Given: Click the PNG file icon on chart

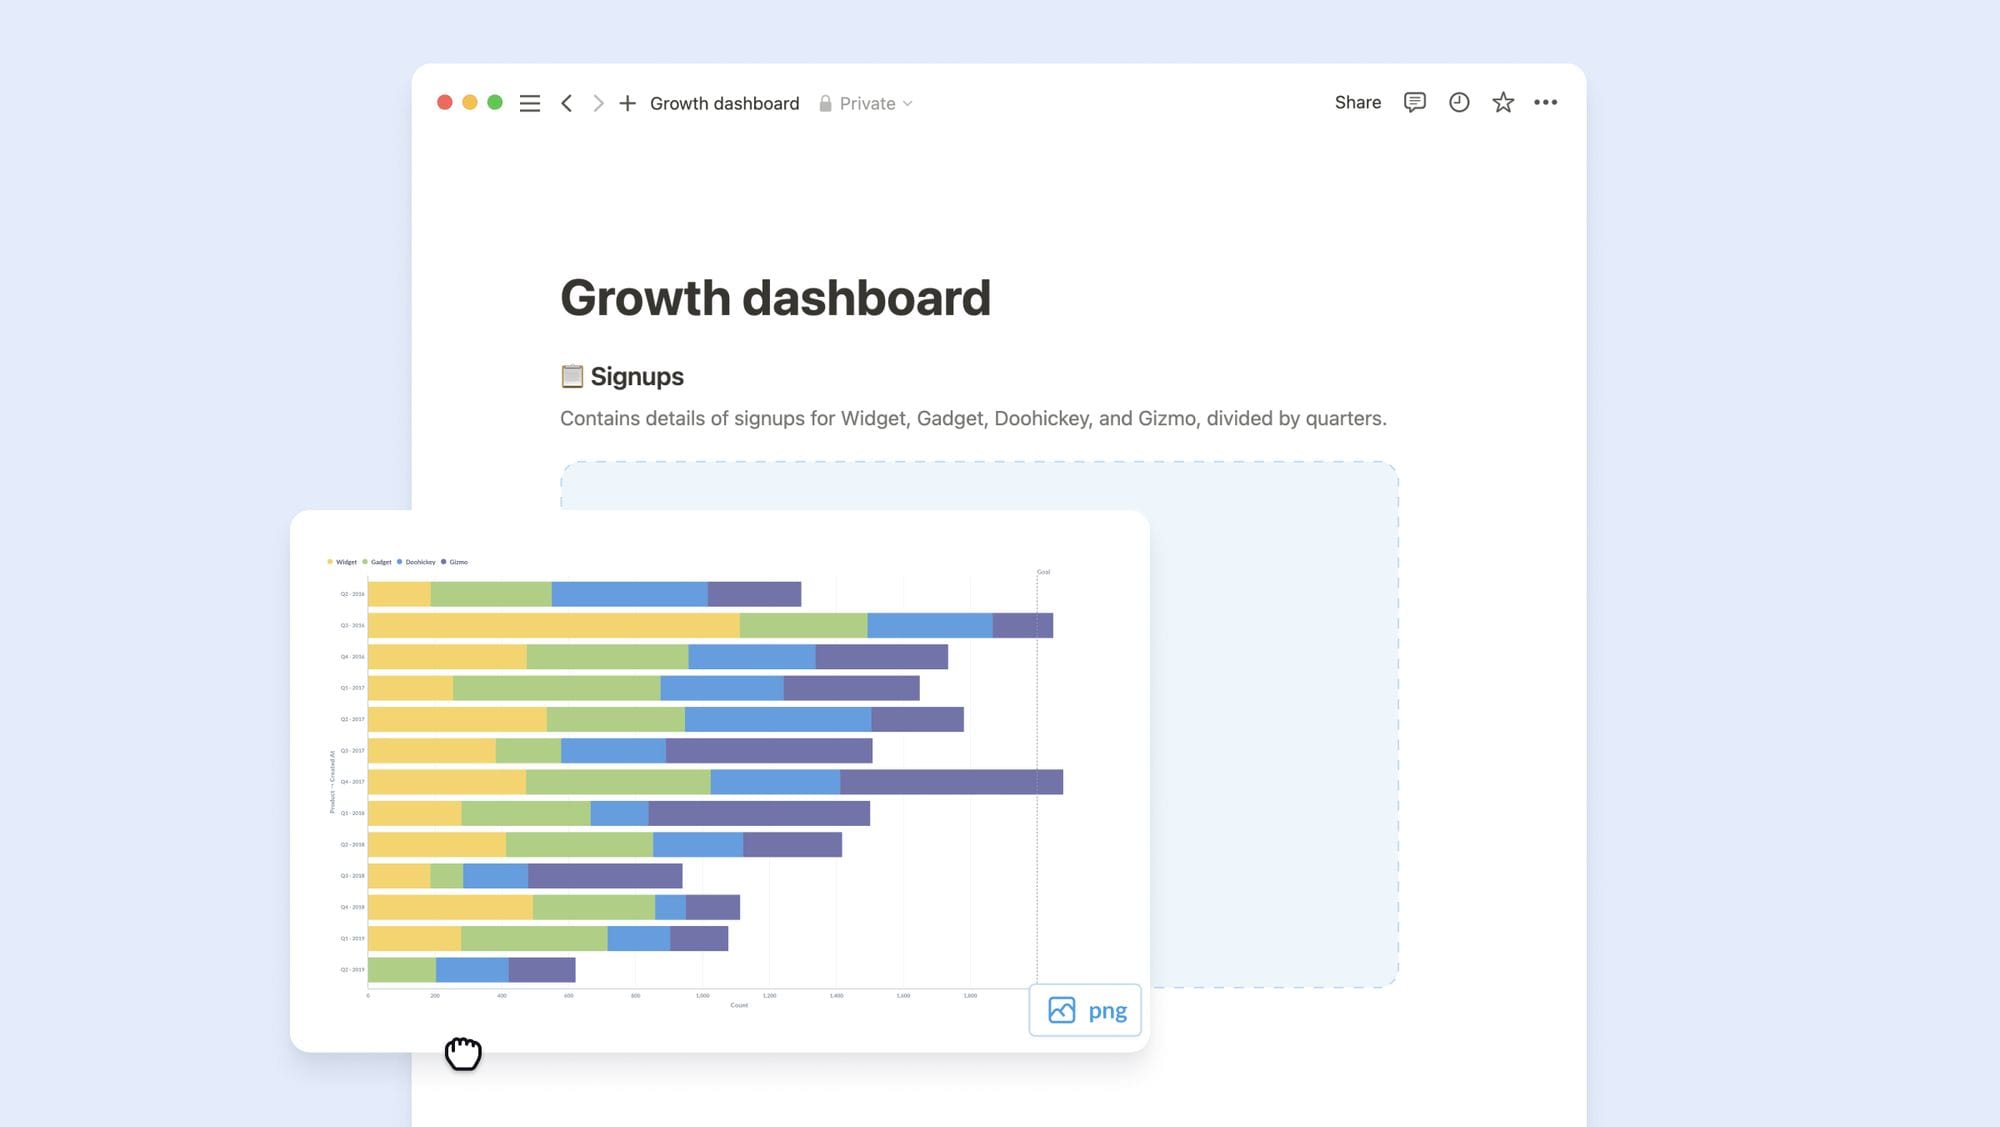Looking at the screenshot, I should point(1062,1009).
